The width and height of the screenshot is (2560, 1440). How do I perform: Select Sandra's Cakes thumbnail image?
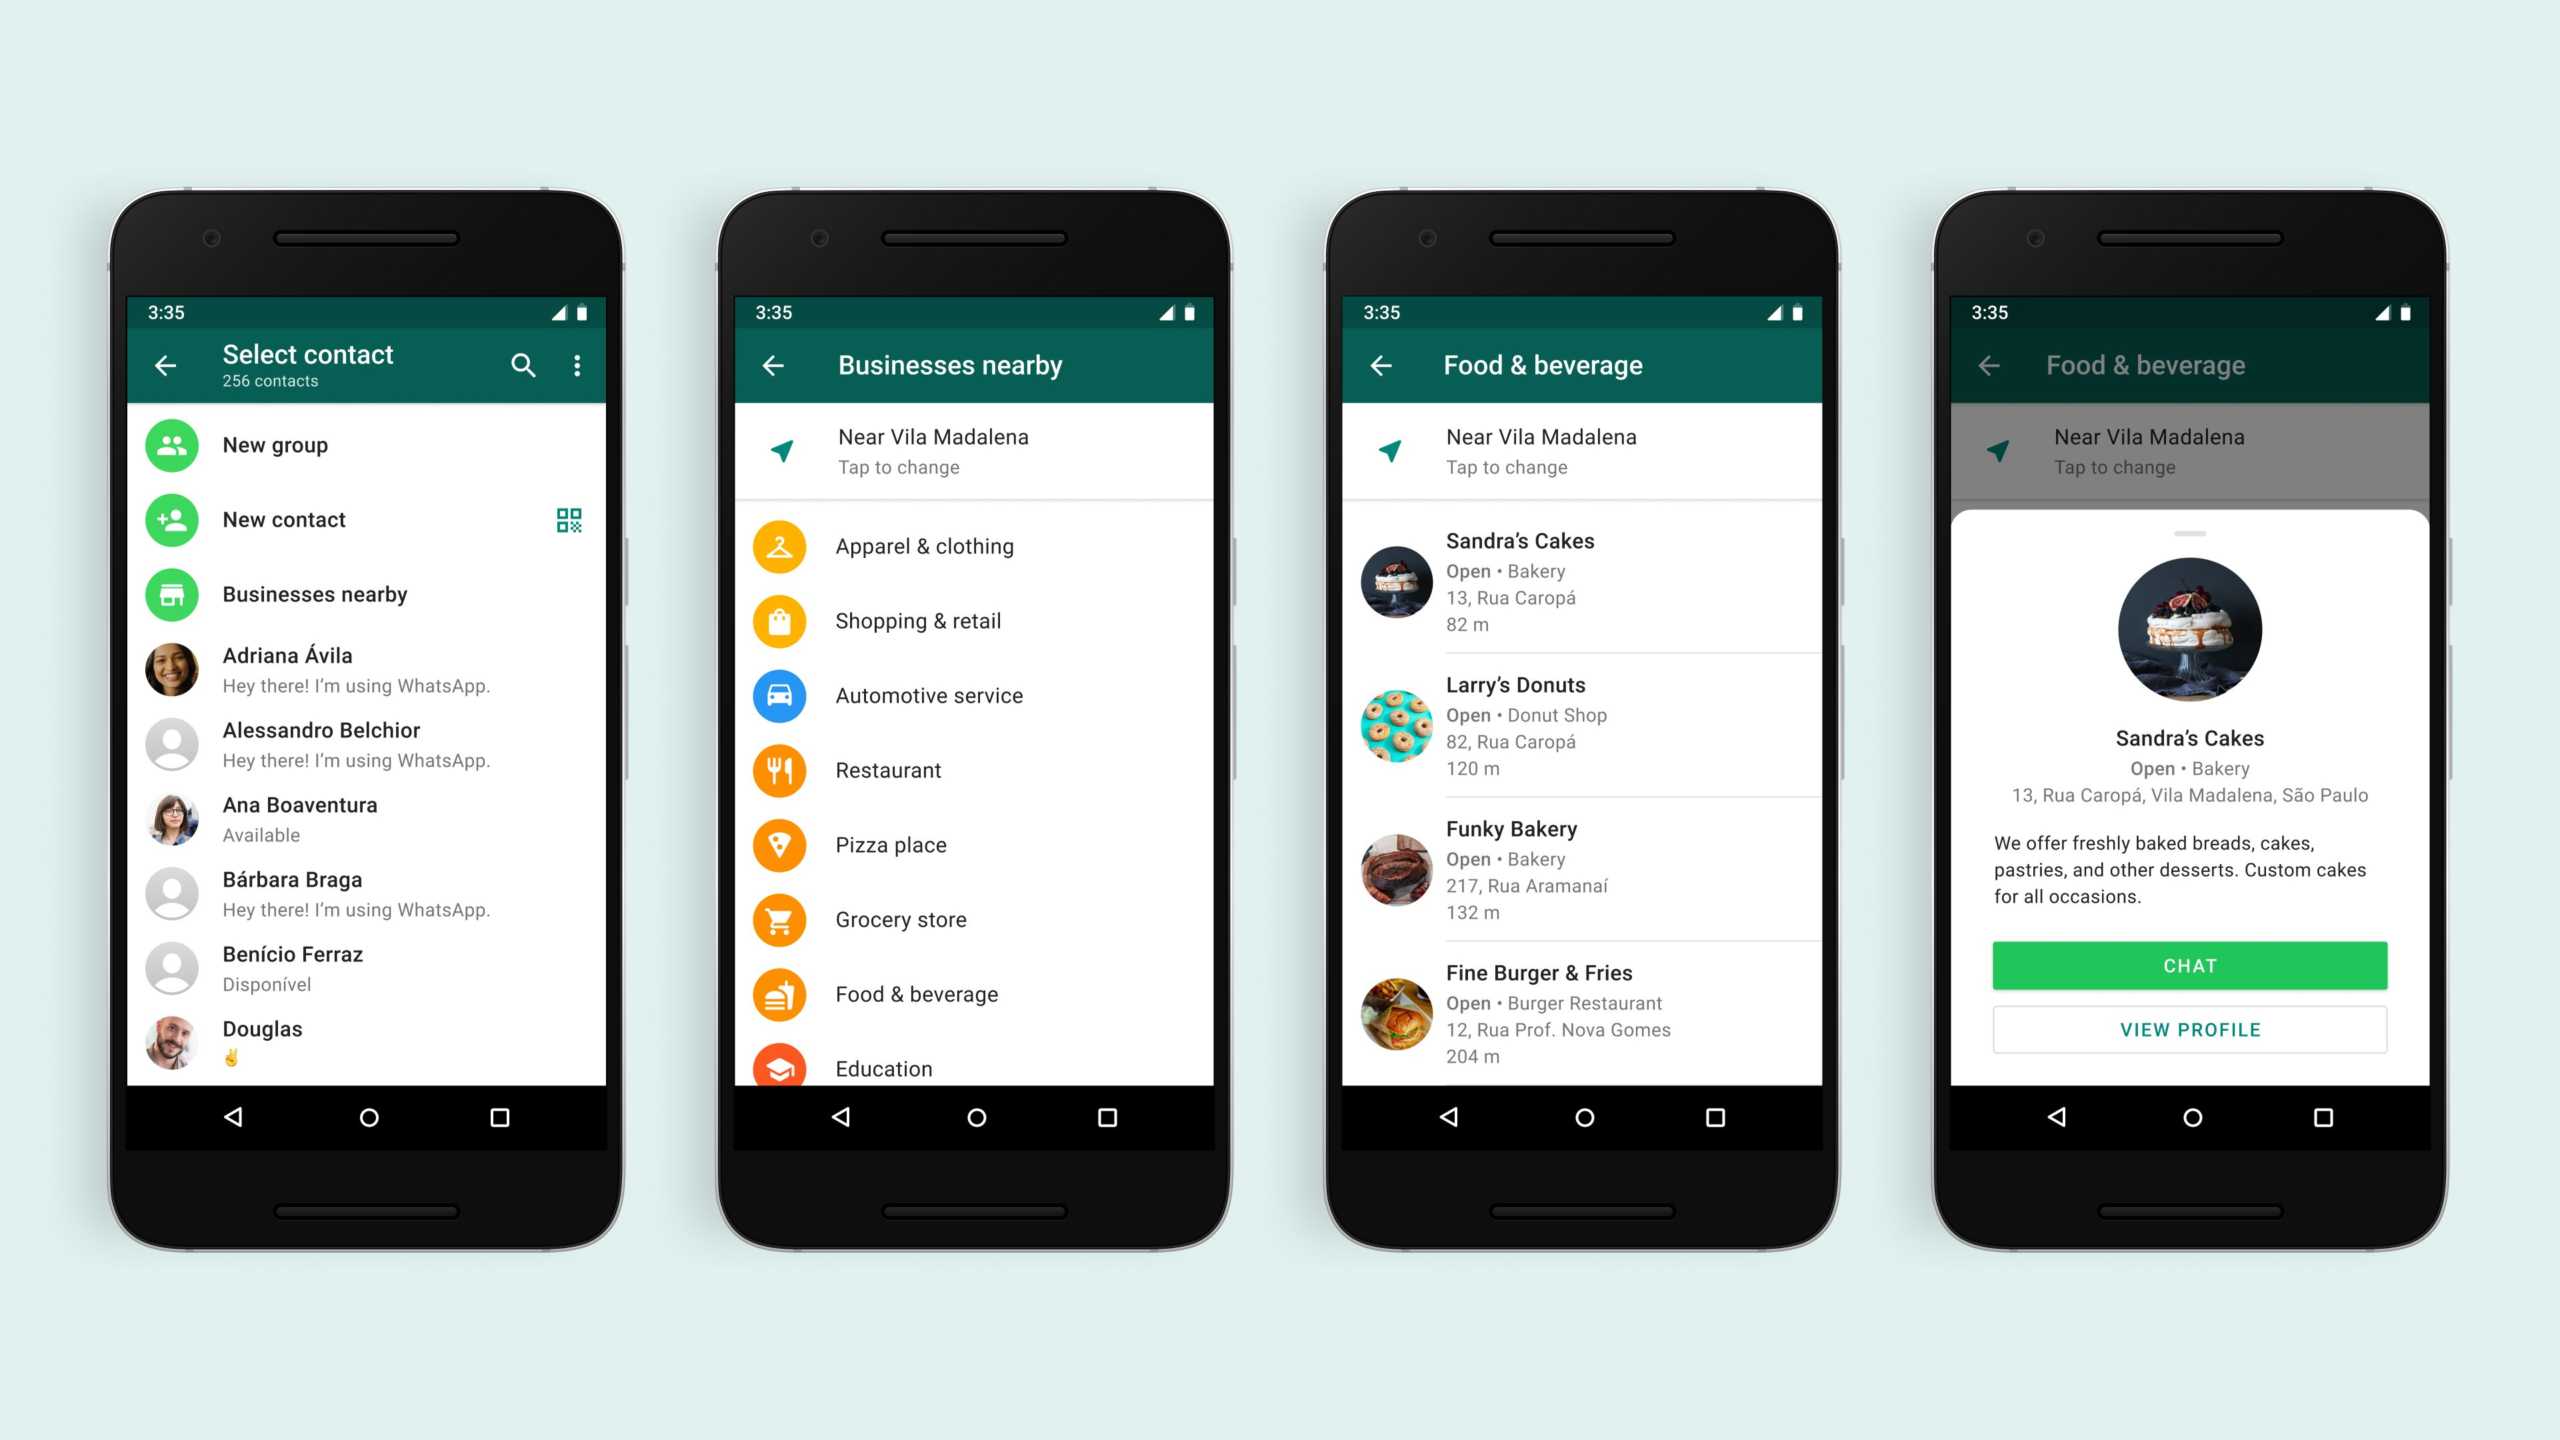click(1394, 578)
